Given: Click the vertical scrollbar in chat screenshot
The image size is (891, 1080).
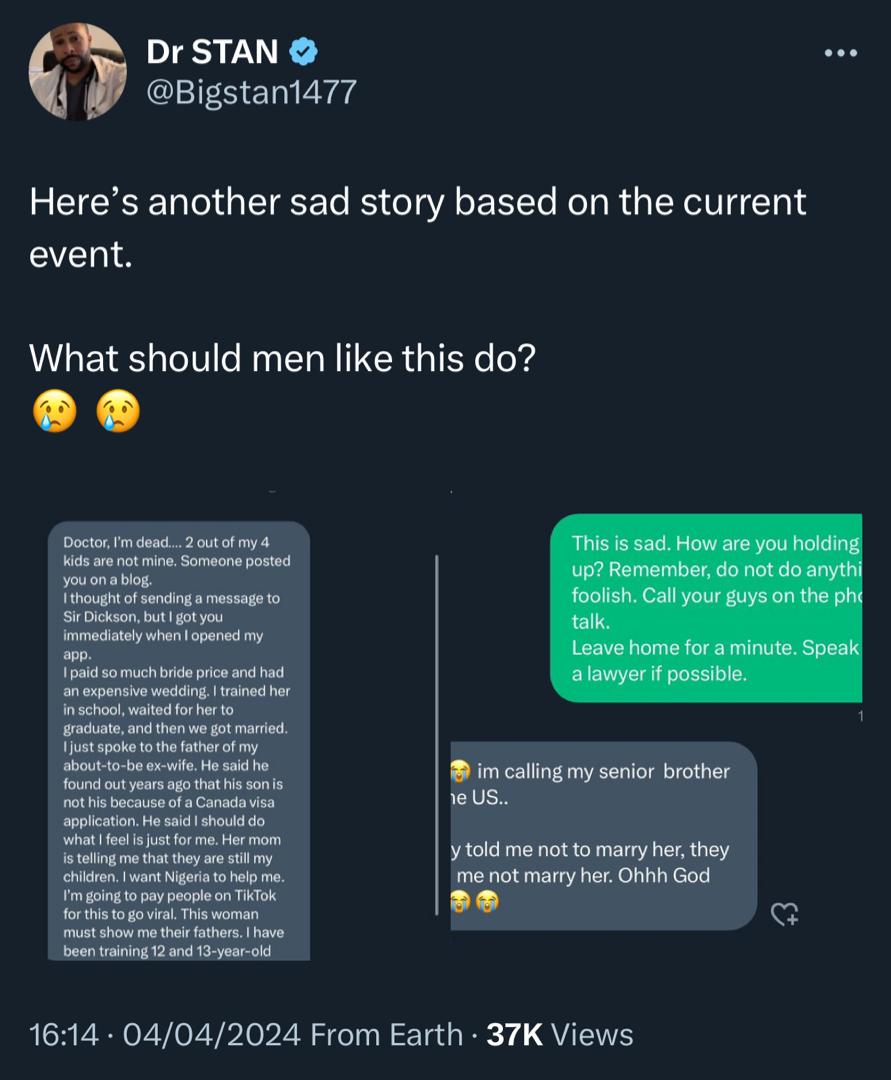Looking at the screenshot, I should click(x=437, y=735).
